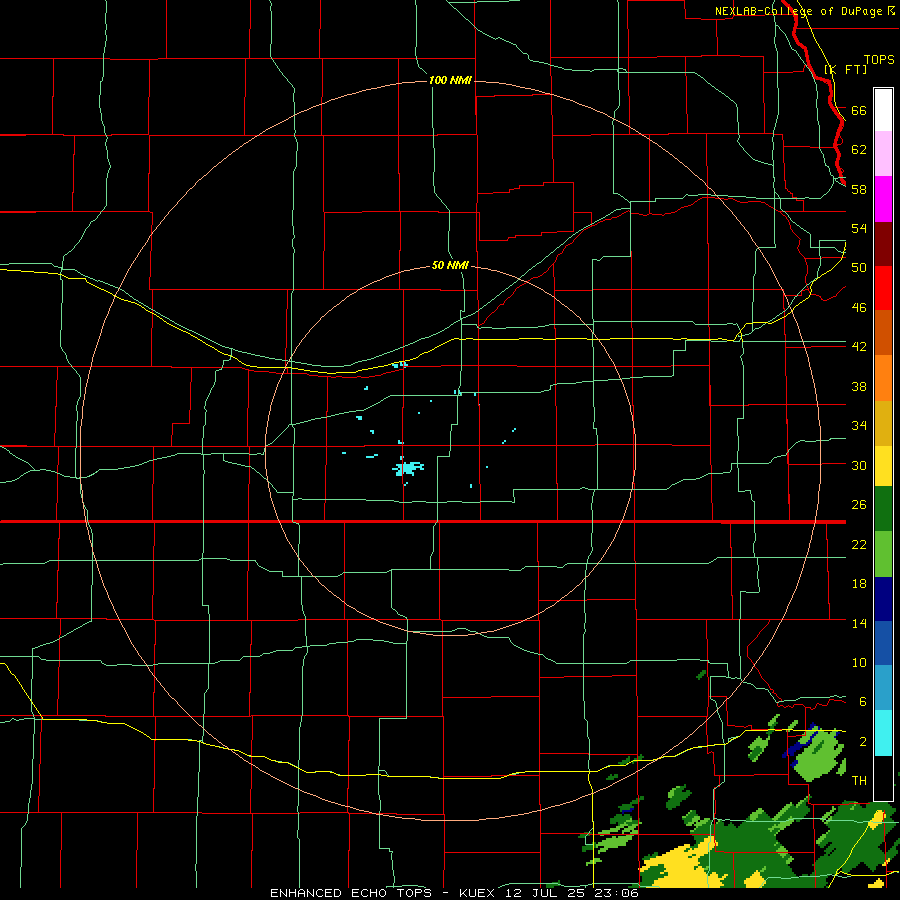Click the 14 value on the legend

click(859, 623)
